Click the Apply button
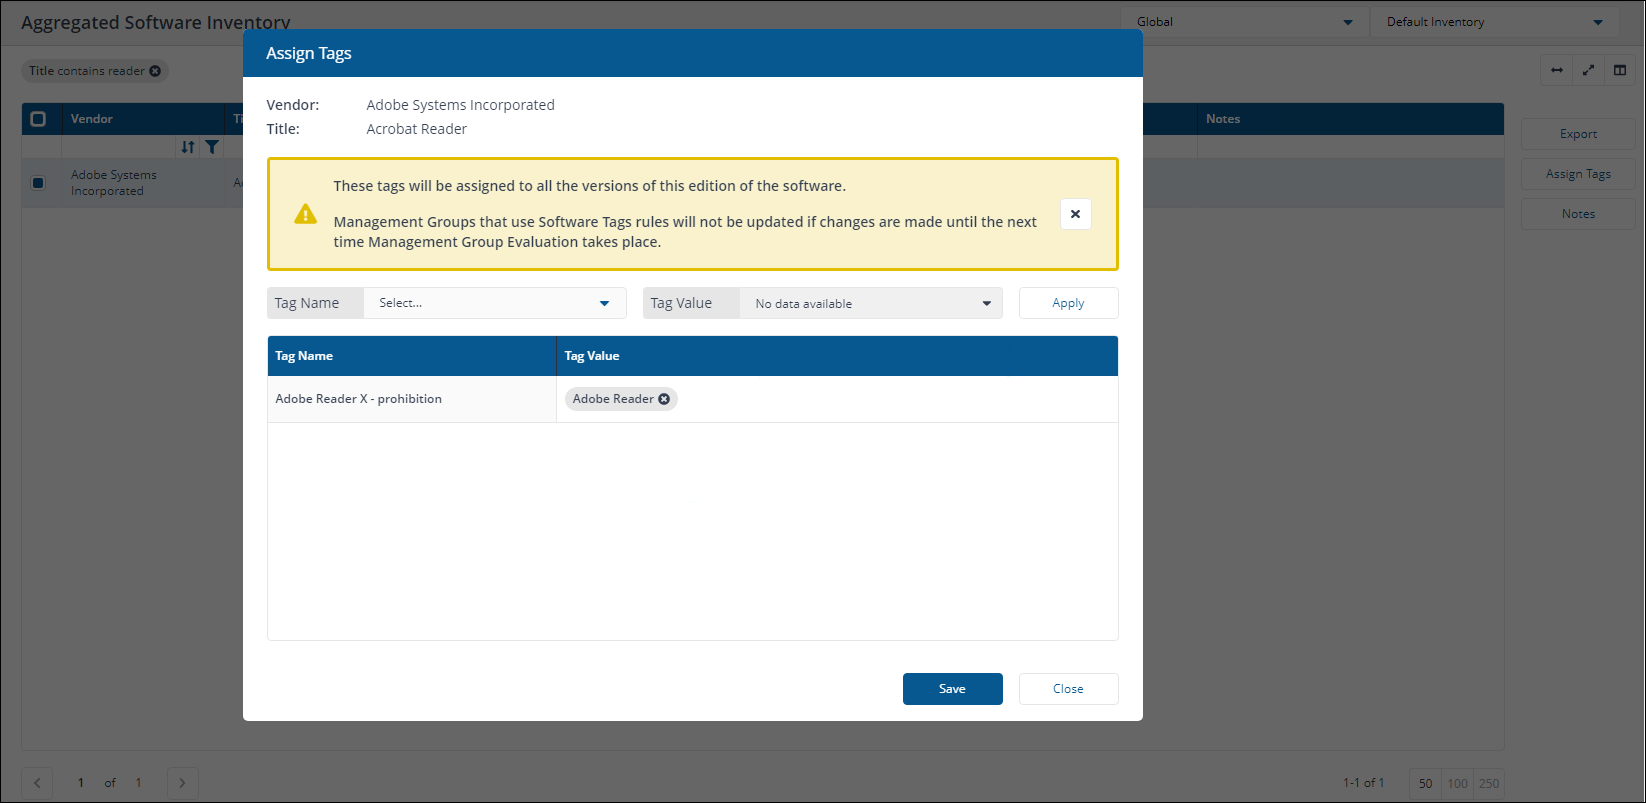The height and width of the screenshot is (803, 1646). (1068, 303)
